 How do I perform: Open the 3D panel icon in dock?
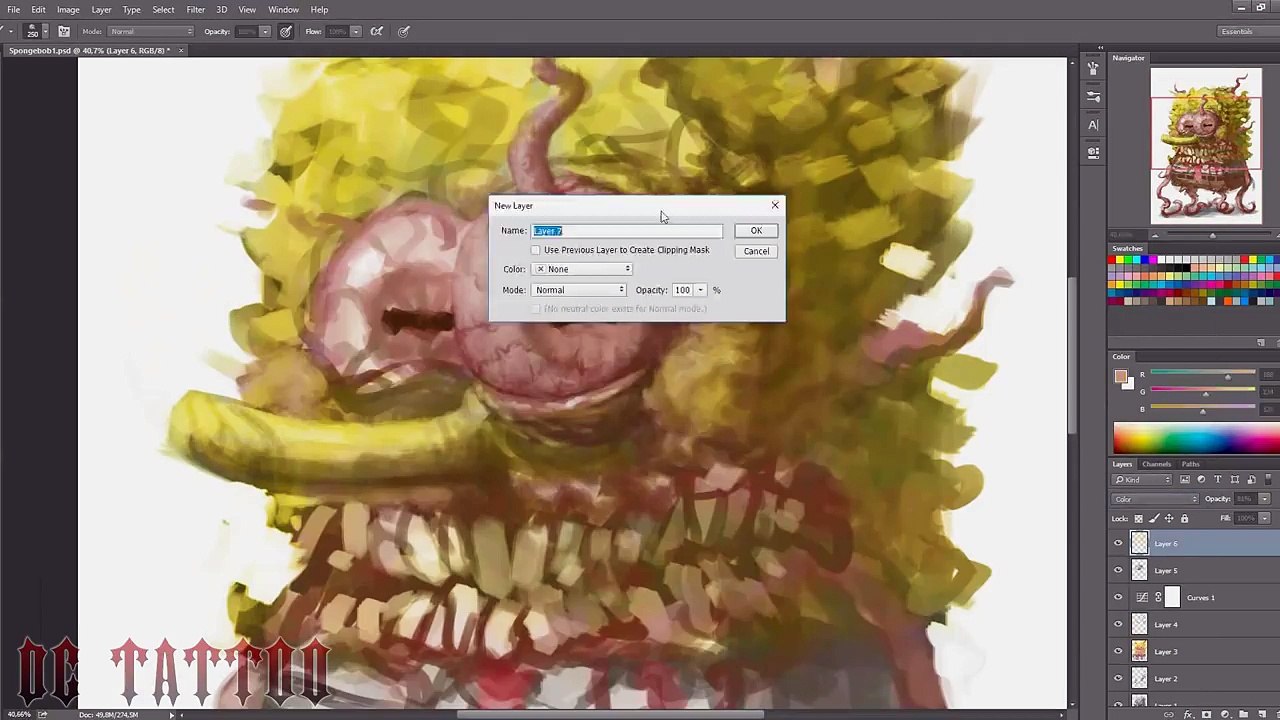(1093, 152)
